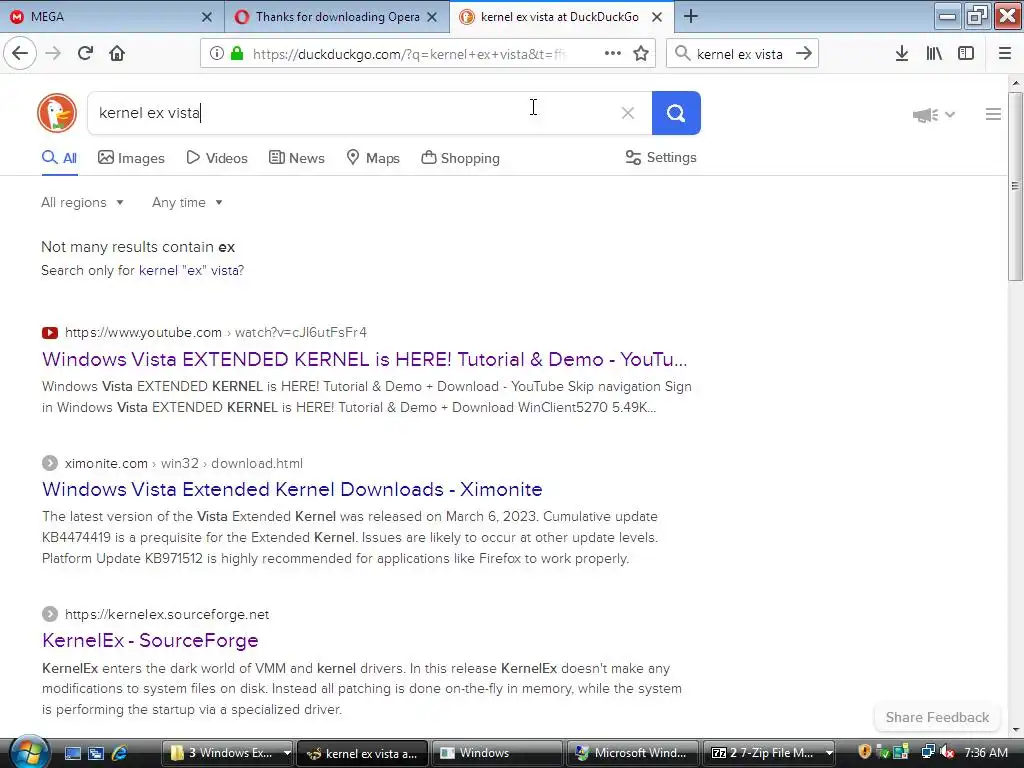Launch Internet Explorer from quick launch
The image size is (1024, 768).
[x=120, y=753]
